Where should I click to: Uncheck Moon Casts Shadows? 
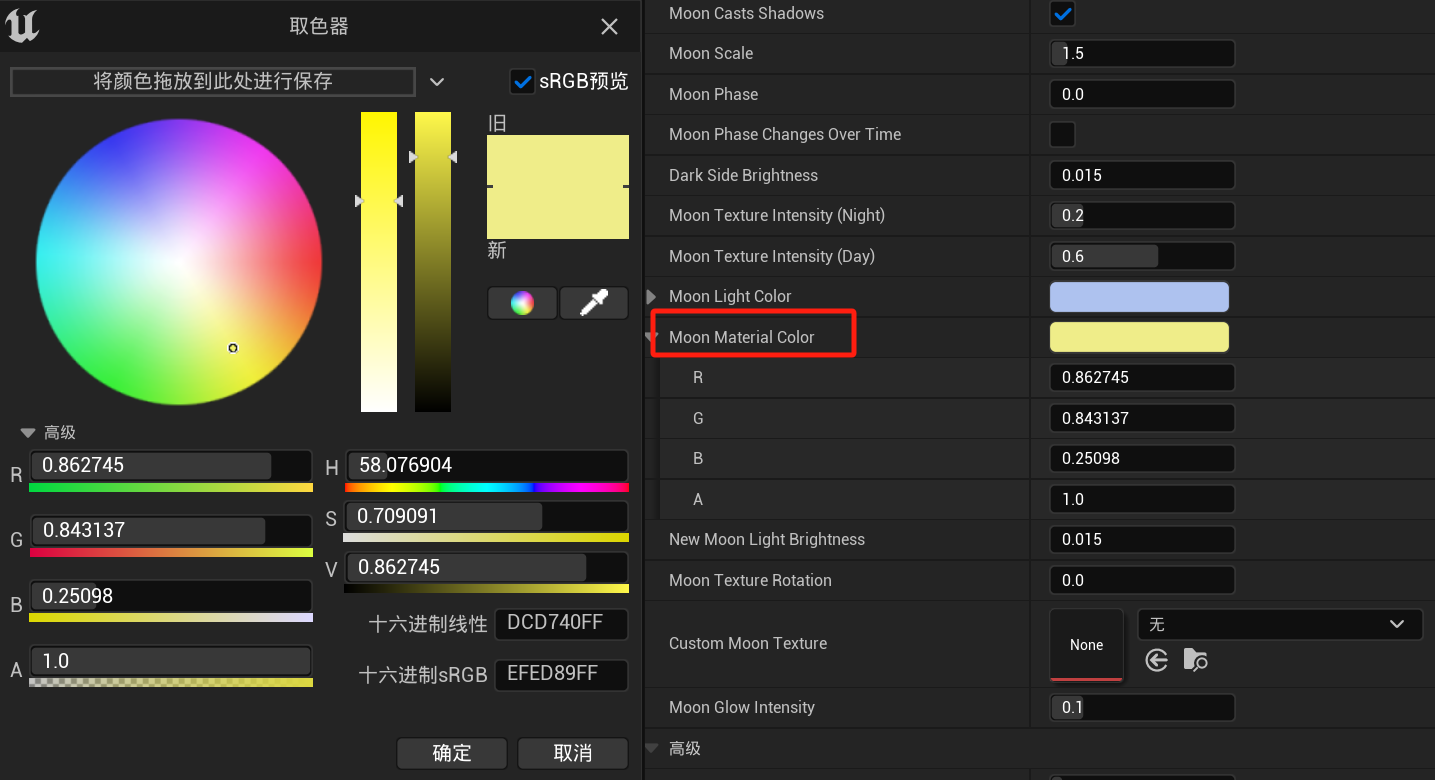[x=1062, y=13]
